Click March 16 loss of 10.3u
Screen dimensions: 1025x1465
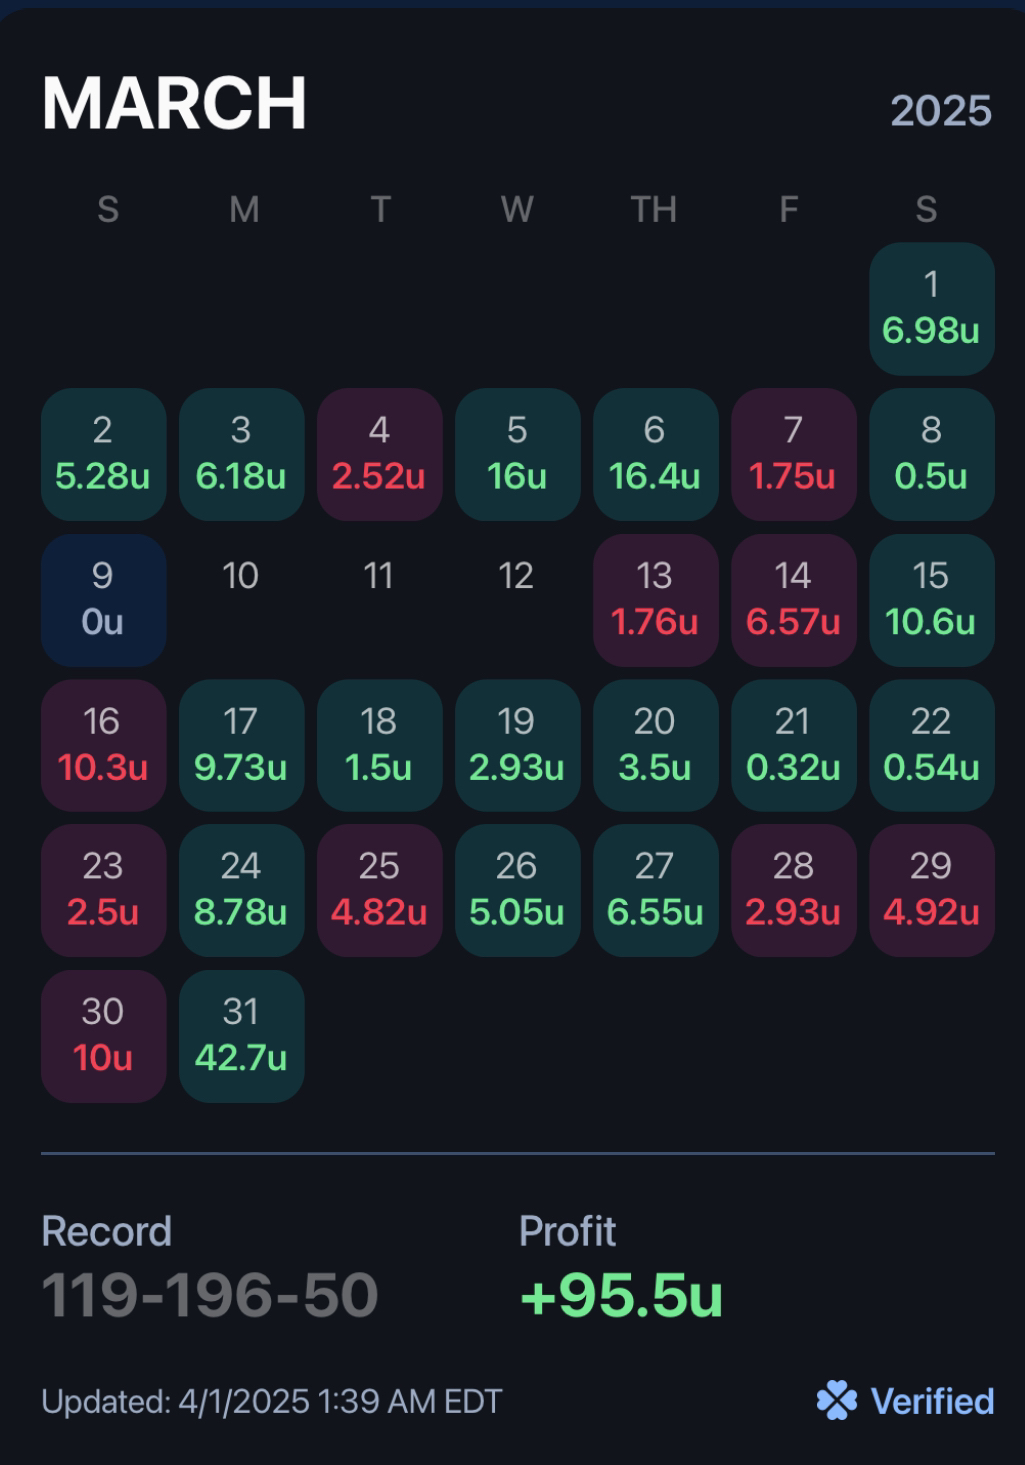104,746
